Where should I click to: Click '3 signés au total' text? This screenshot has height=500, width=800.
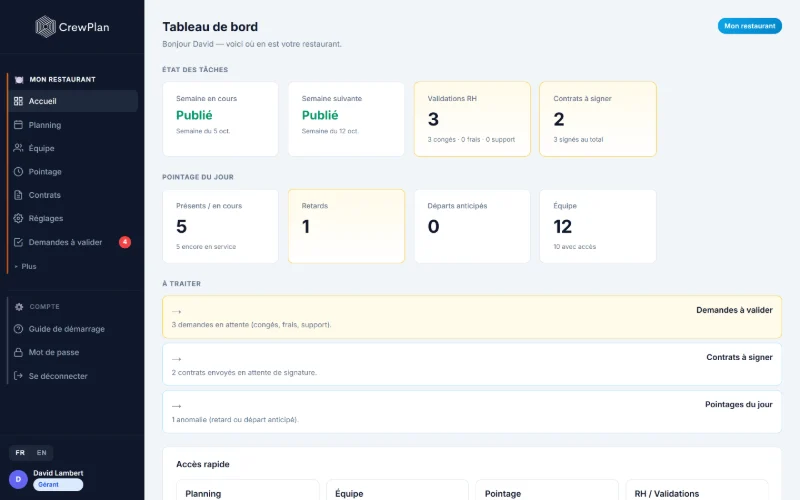pos(579,139)
